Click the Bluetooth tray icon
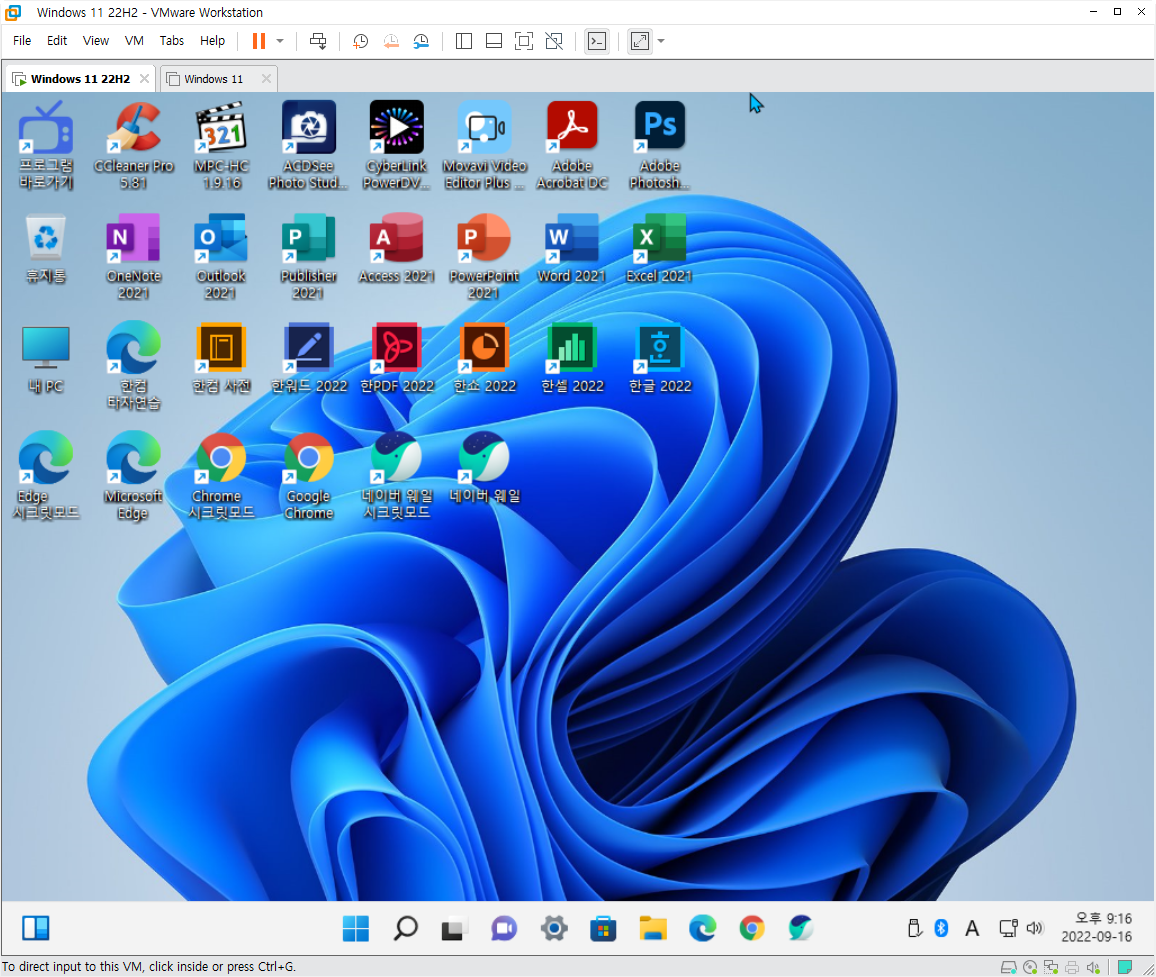 941,928
